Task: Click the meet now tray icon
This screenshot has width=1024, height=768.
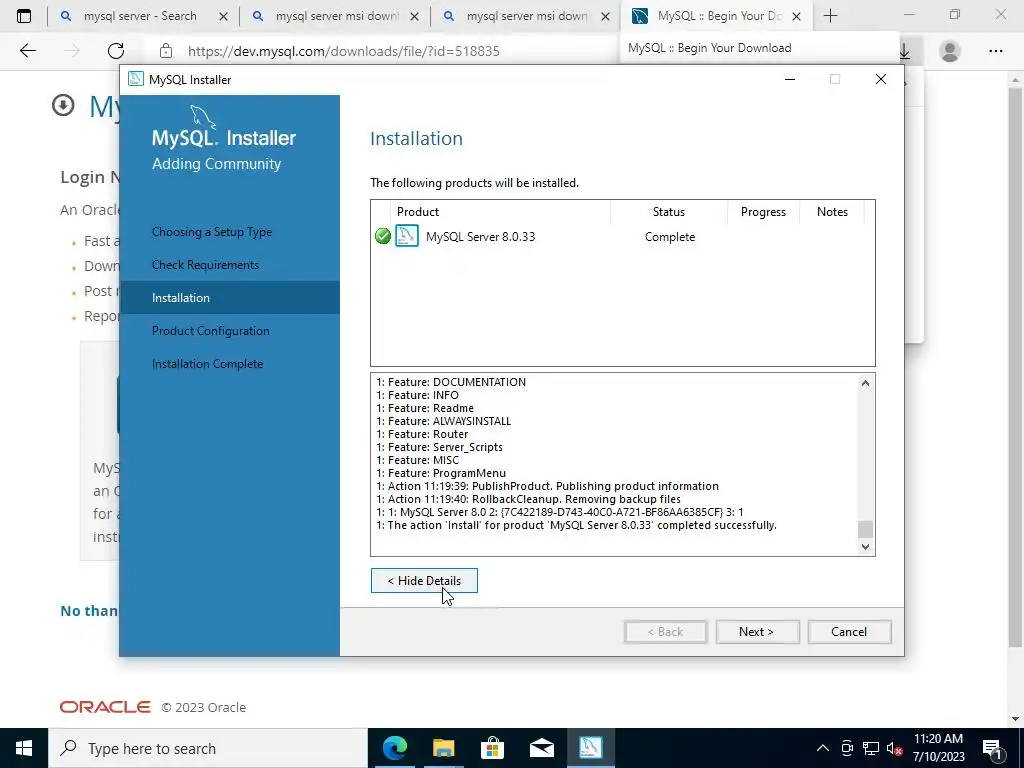Action: tap(847, 748)
